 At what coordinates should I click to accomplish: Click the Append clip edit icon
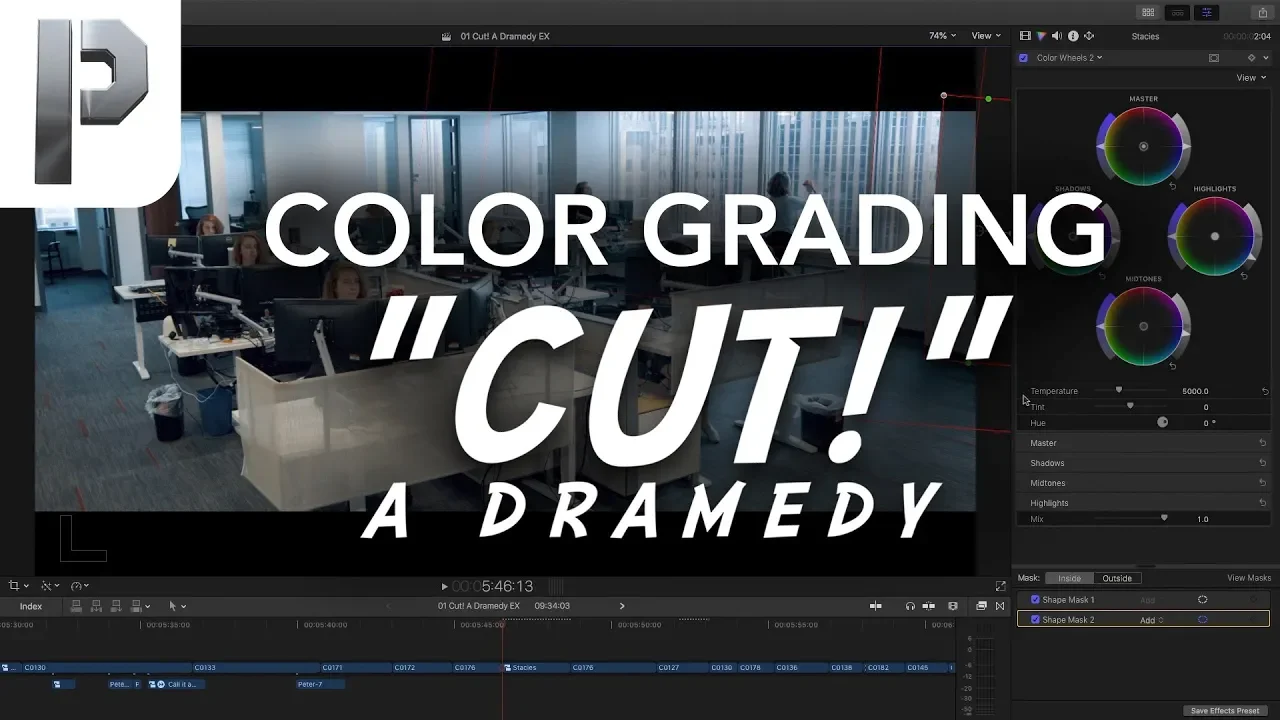pyautogui.click(x=117, y=606)
